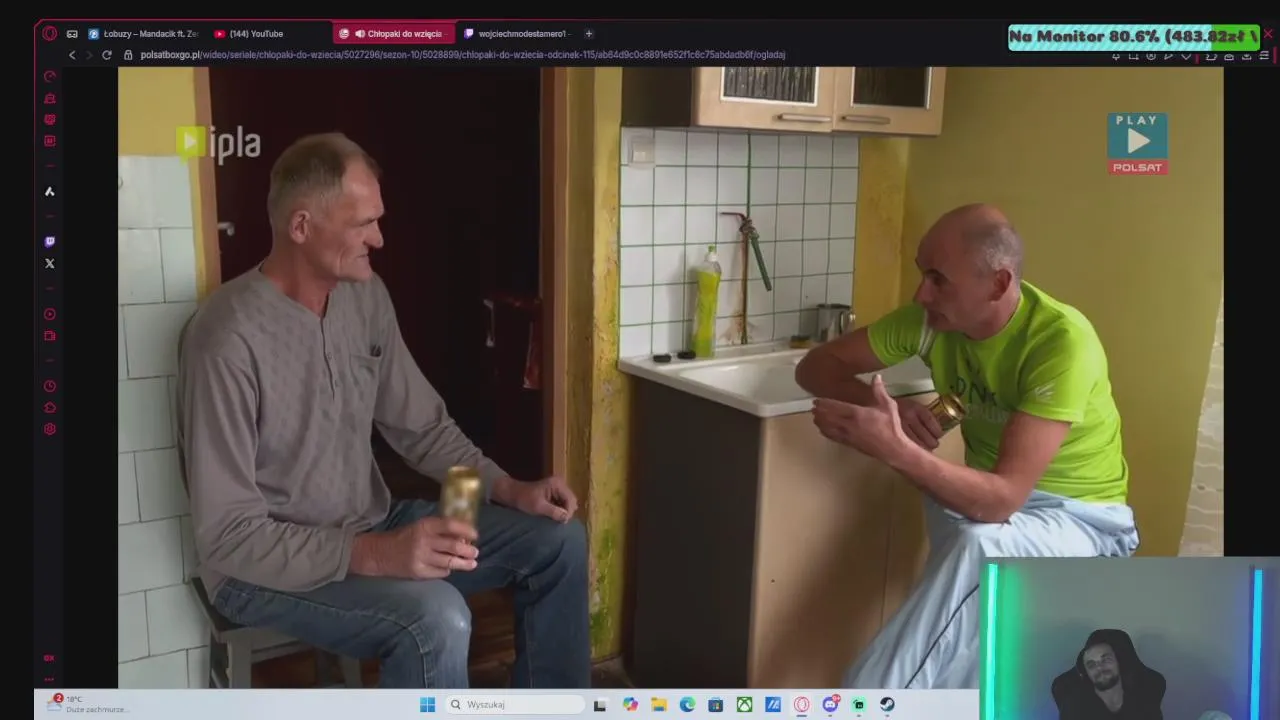This screenshot has height=720, width=1280.
Task: Open the sidebar player icon
Action: 50,314
